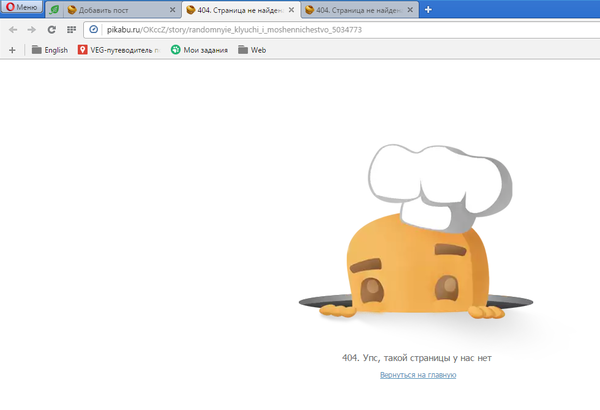Go forward to next page
600x410 pixels.
31,29
